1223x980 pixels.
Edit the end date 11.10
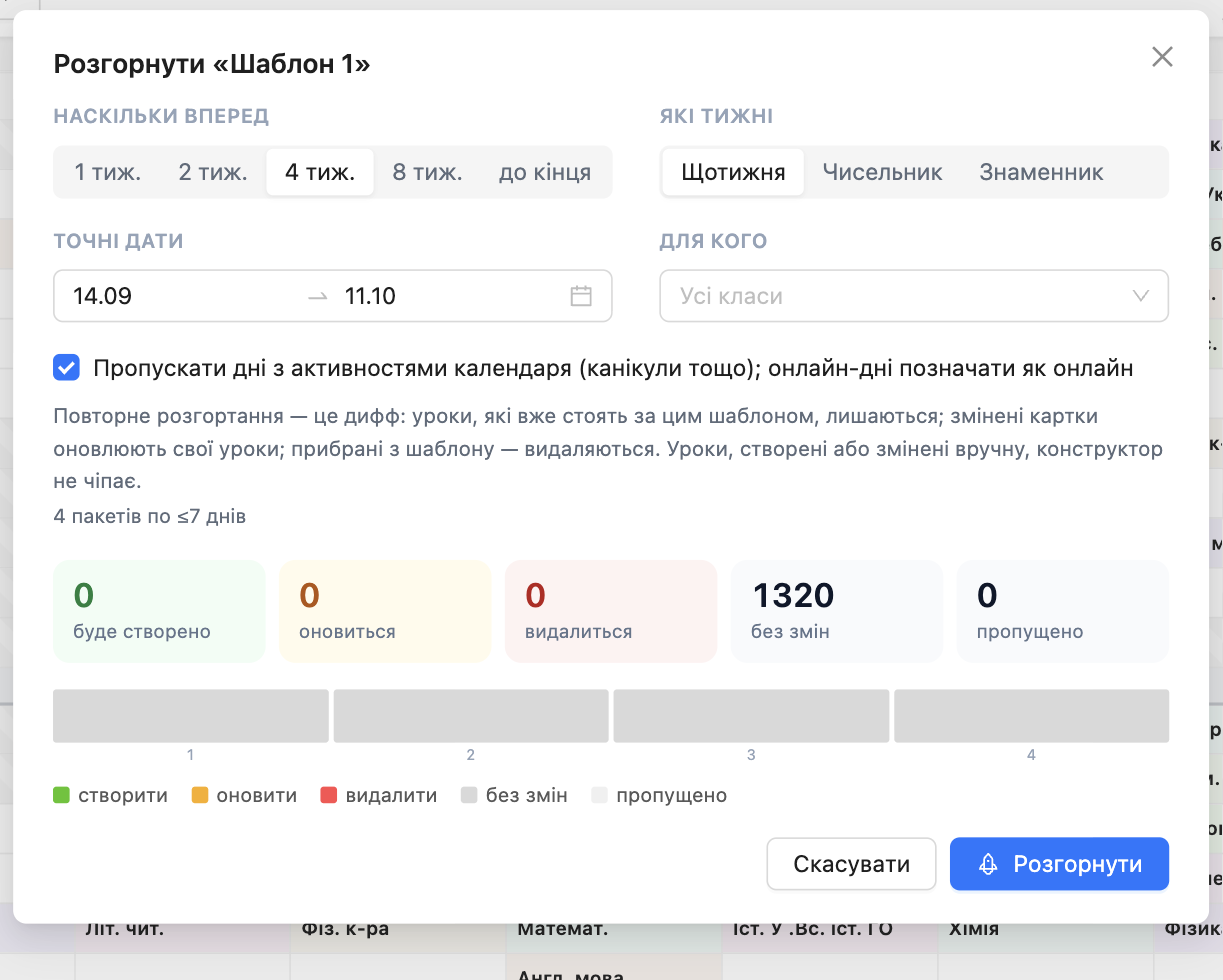[450, 296]
